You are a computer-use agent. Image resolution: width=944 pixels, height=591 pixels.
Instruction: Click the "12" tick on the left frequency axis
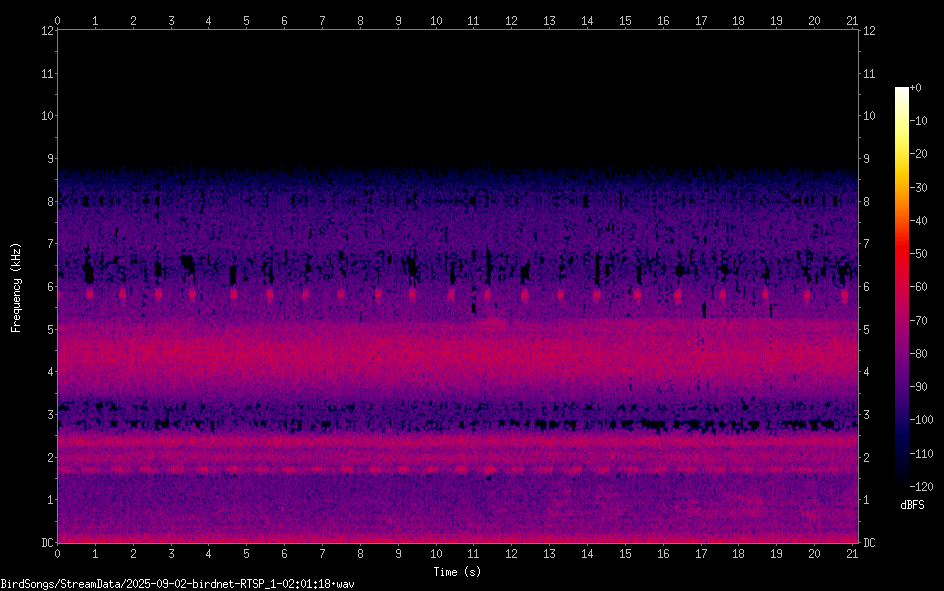click(x=48, y=31)
